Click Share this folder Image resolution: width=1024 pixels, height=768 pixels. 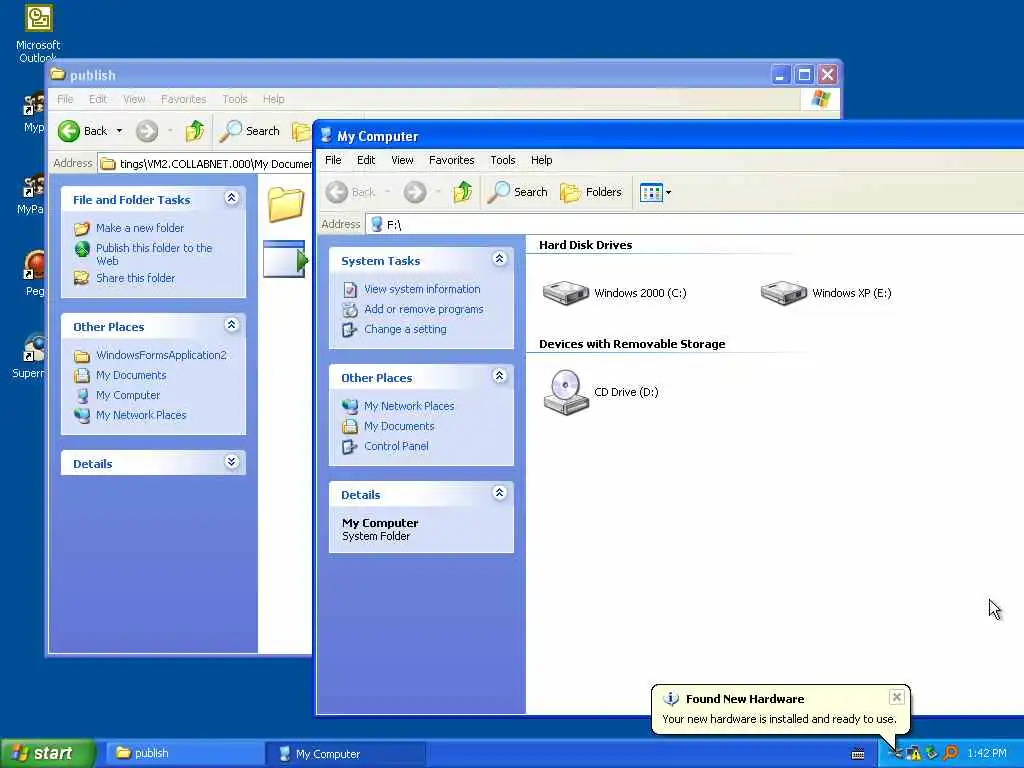pos(135,278)
